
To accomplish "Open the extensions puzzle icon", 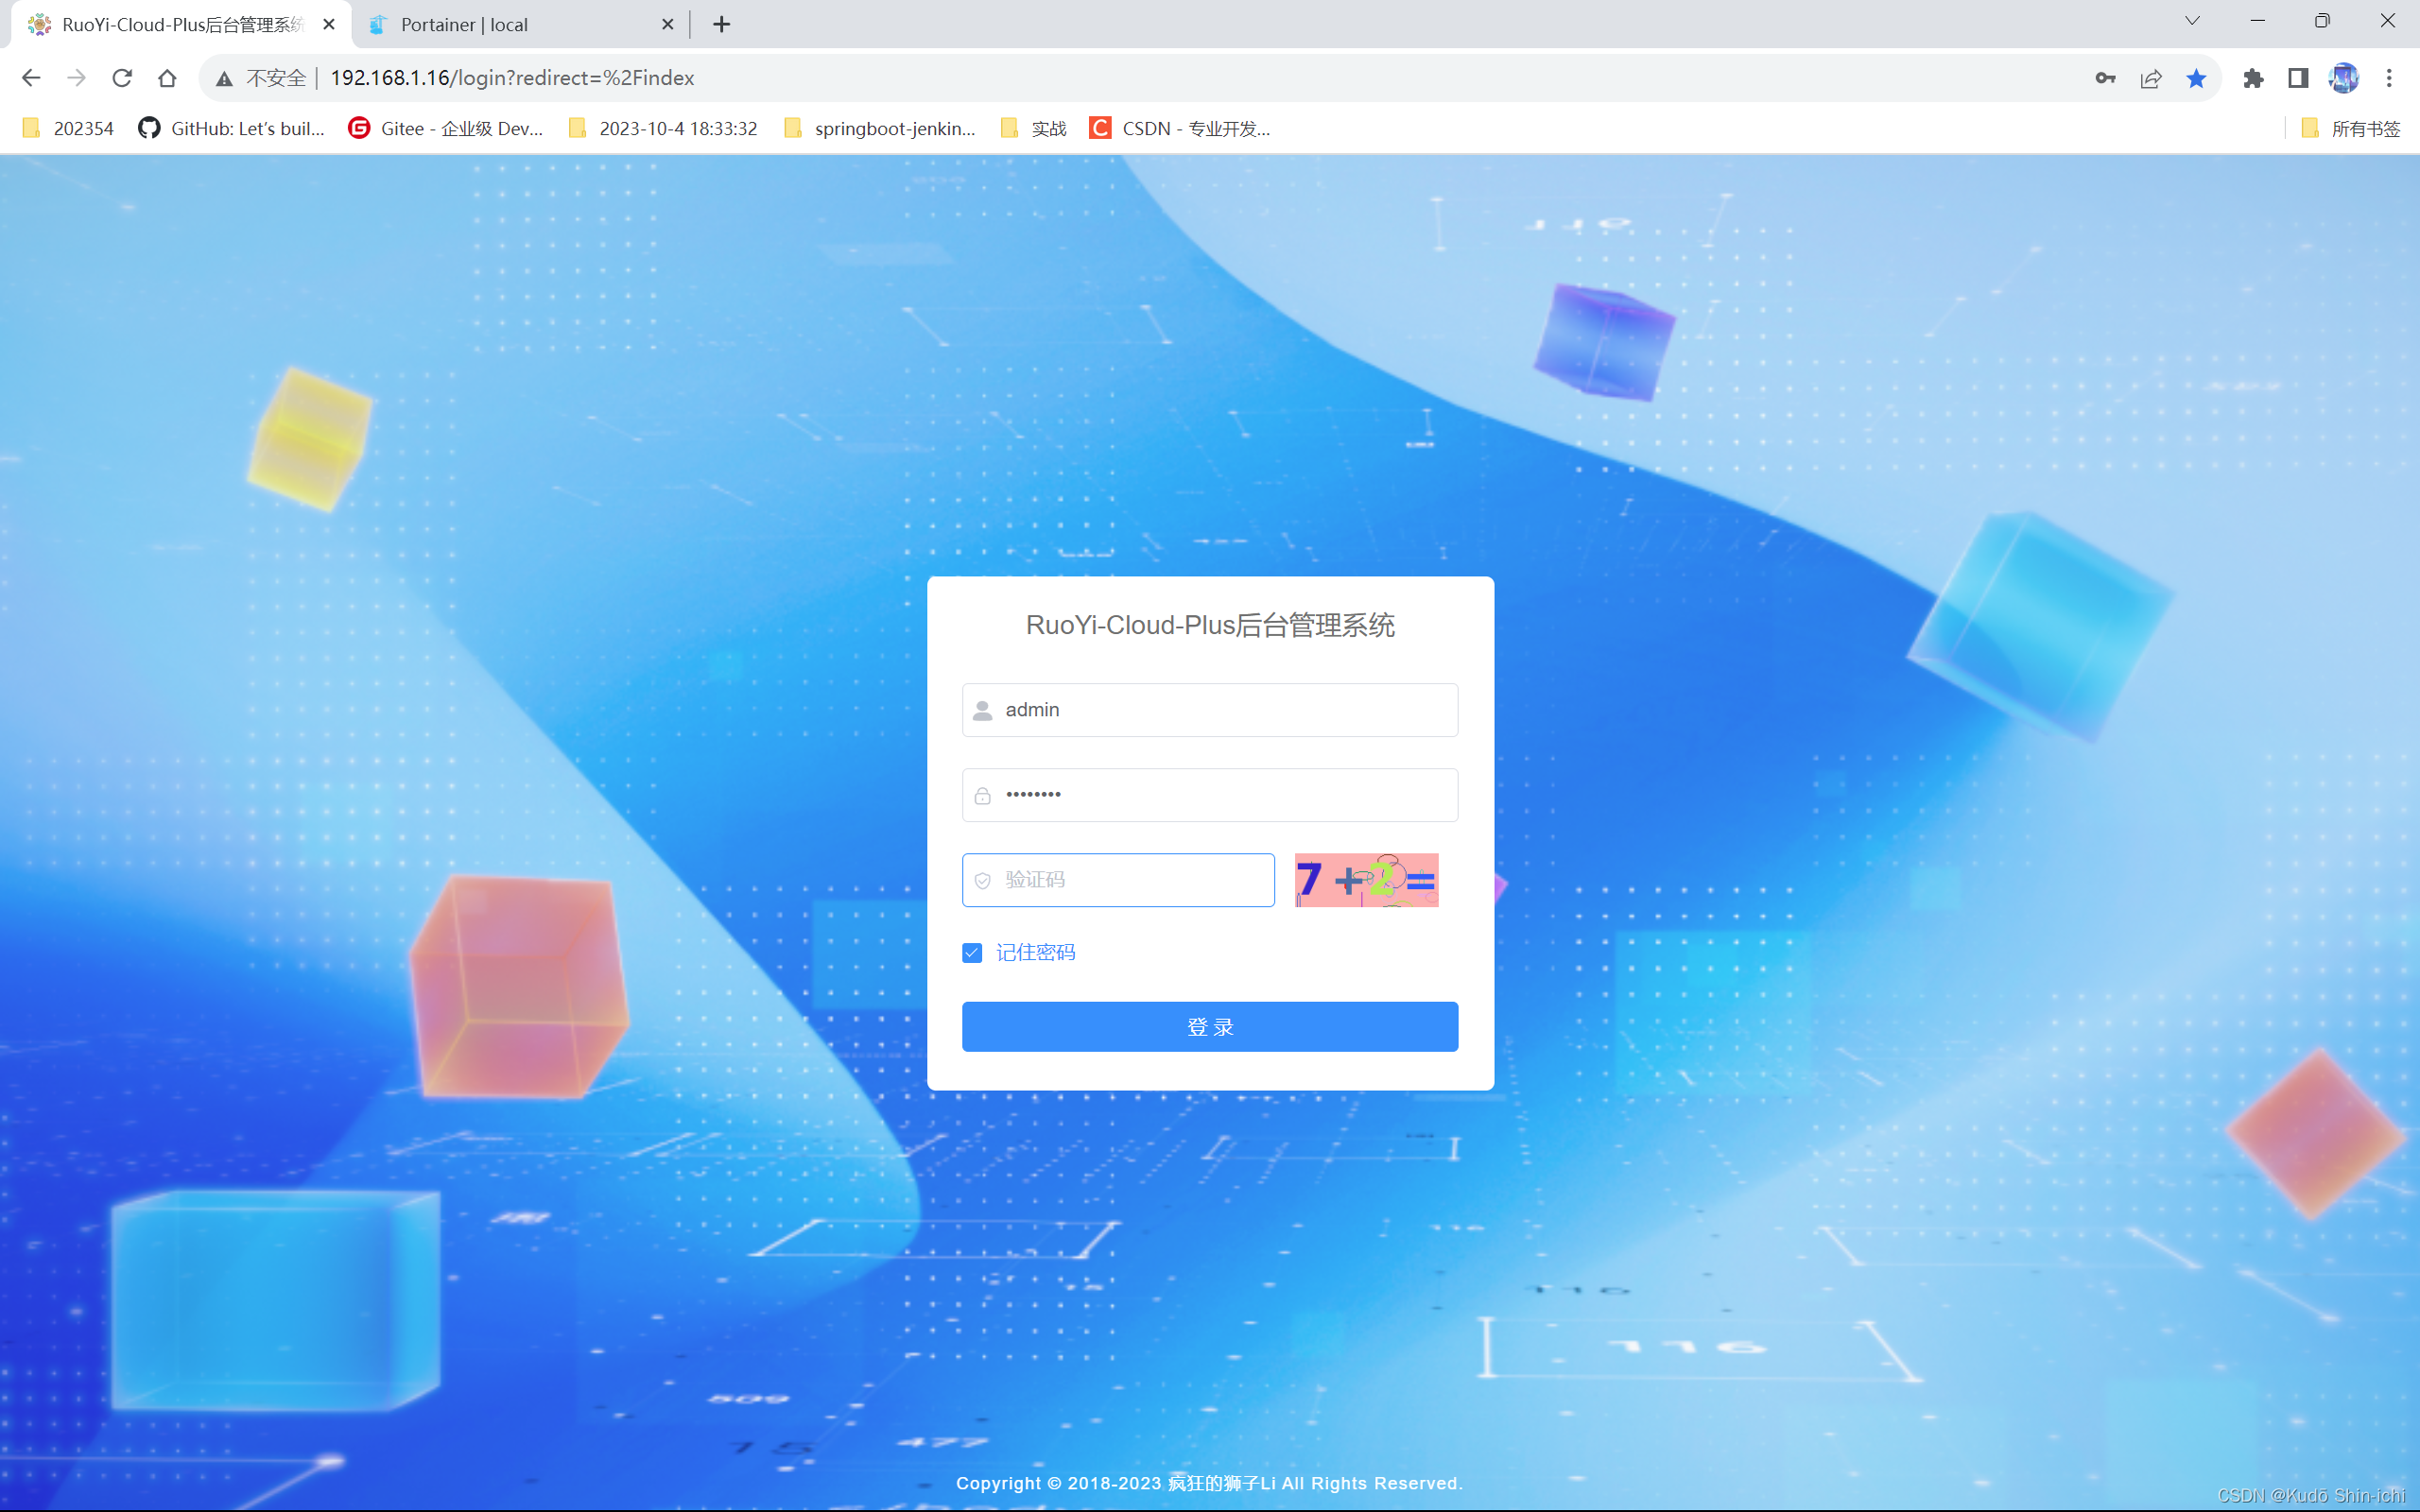I will 2253,78.
